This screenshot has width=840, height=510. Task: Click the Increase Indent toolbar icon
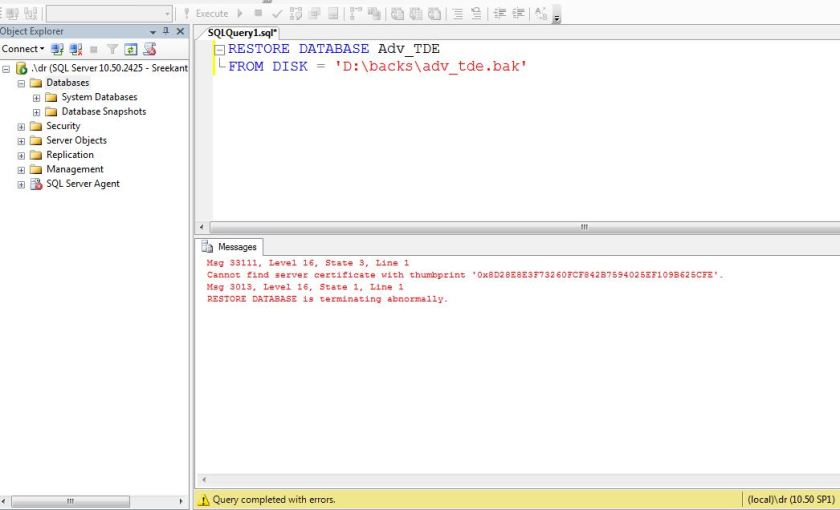[517, 14]
